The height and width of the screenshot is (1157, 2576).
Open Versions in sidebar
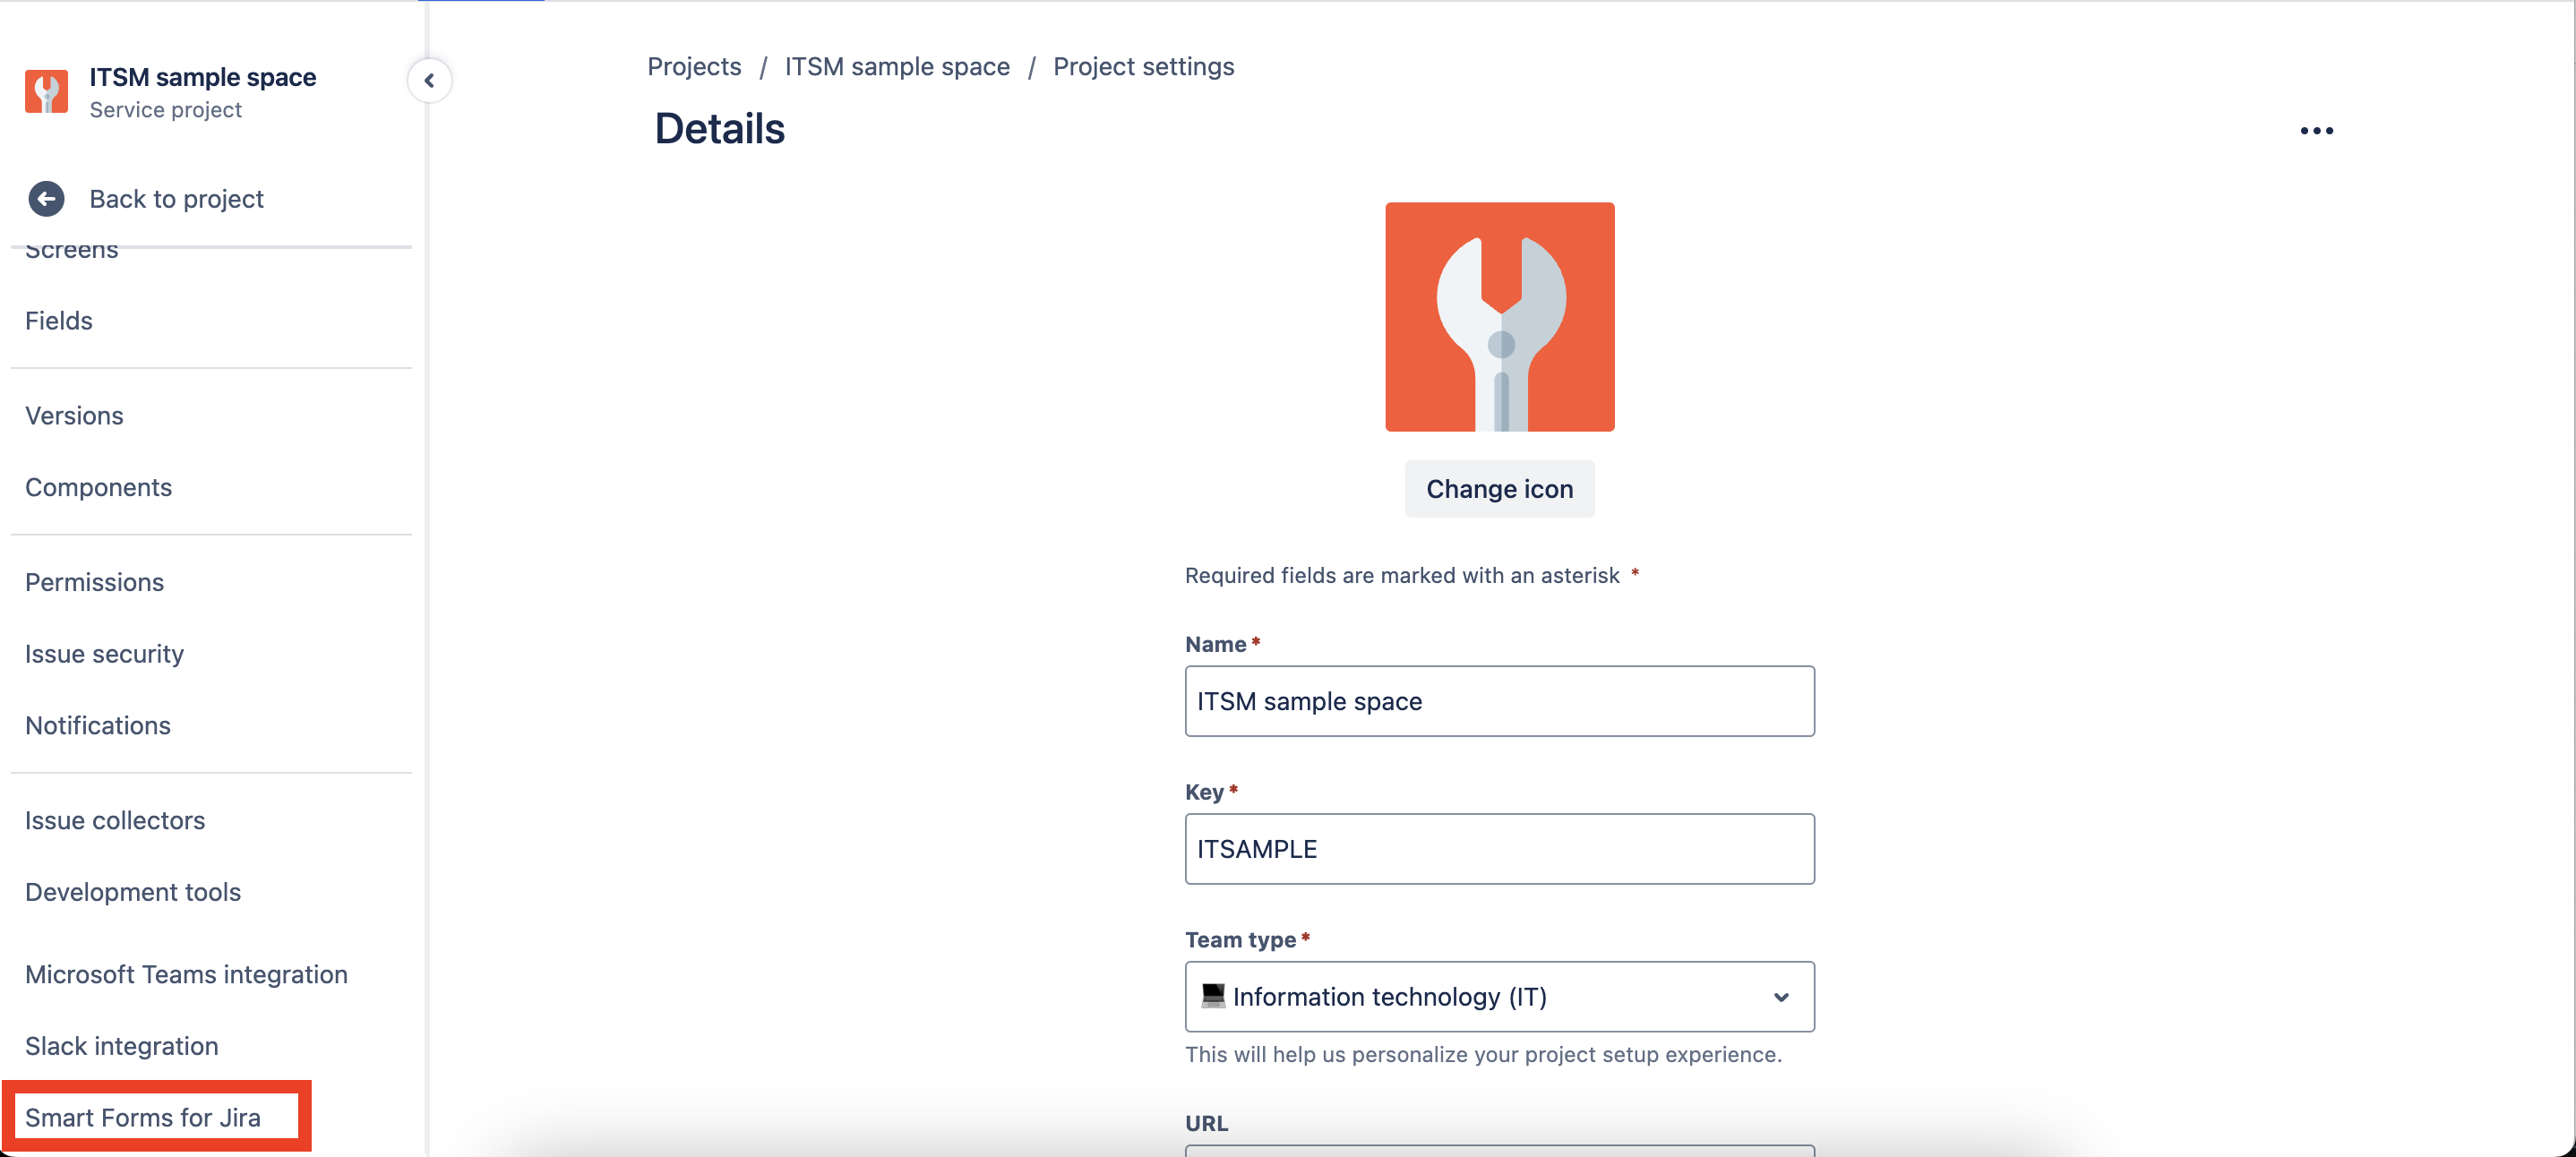coord(74,416)
